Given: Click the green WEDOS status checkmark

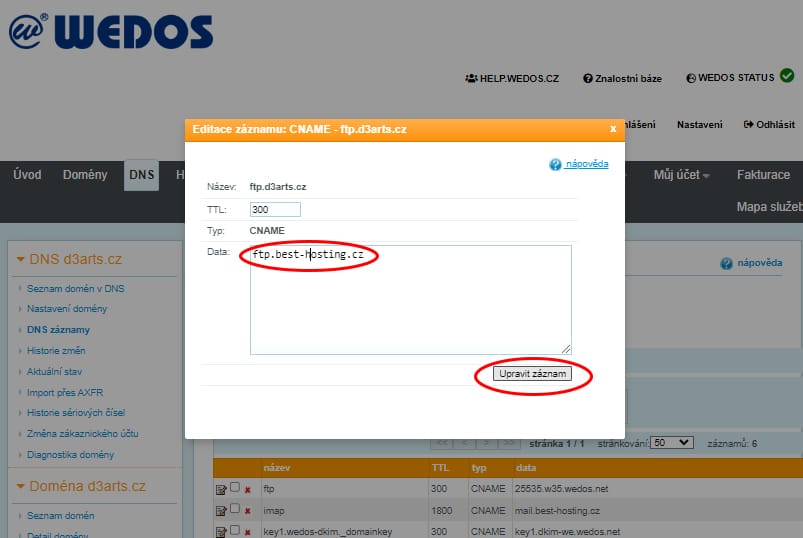Looking at the screenshot, I should 787,76.
